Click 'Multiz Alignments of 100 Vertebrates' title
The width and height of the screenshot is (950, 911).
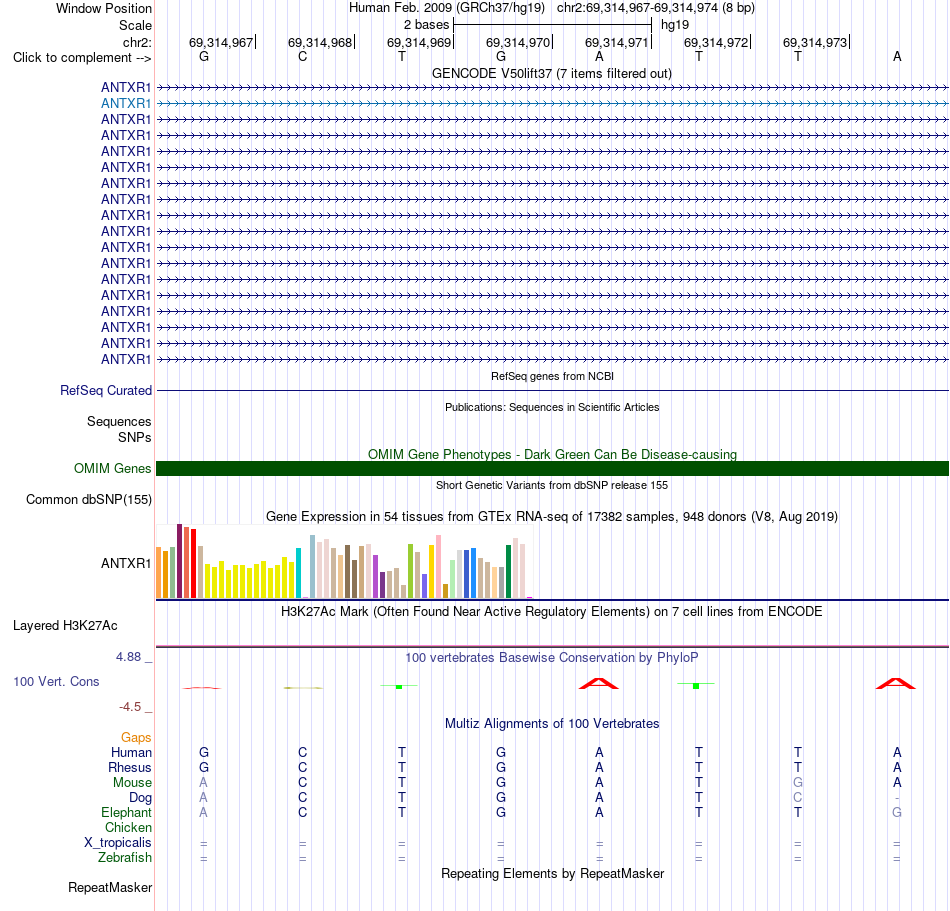pos(552,723)
